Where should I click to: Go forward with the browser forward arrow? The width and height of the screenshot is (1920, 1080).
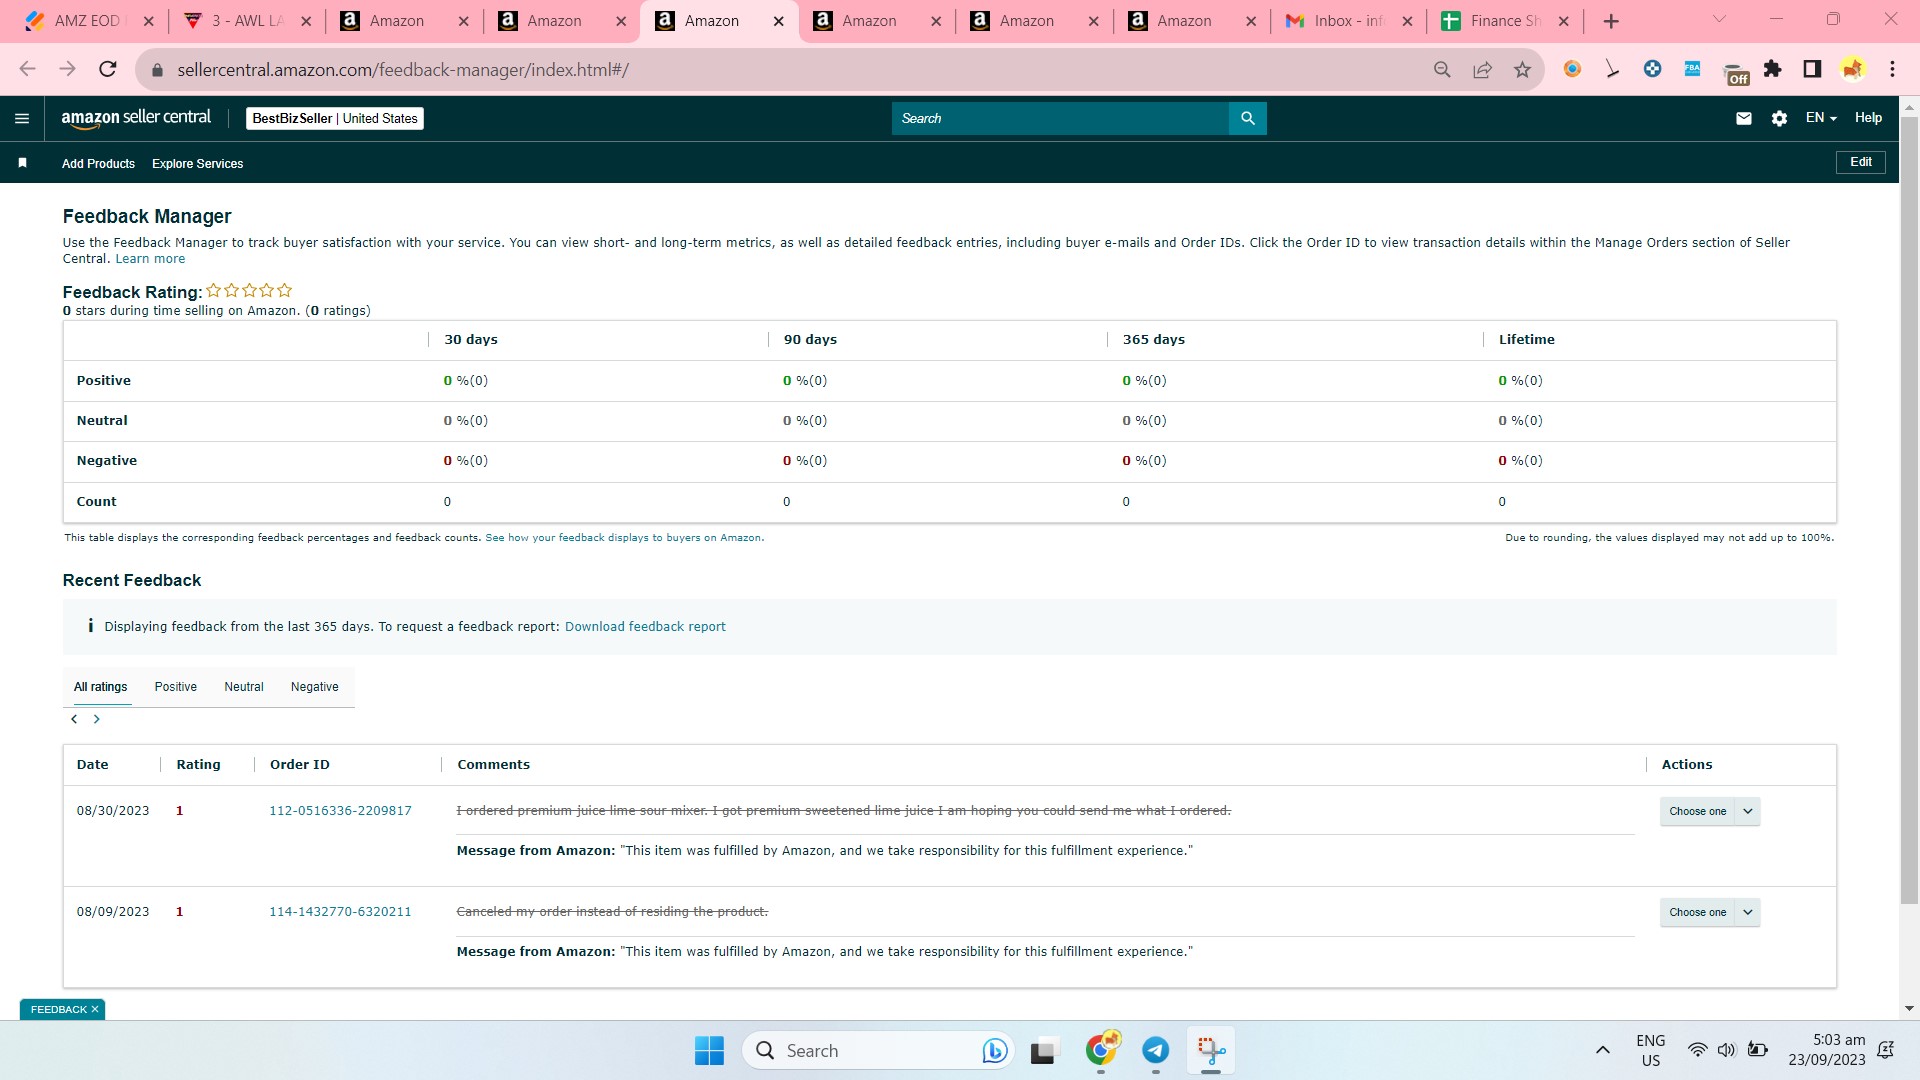click(x=67, y=69)
